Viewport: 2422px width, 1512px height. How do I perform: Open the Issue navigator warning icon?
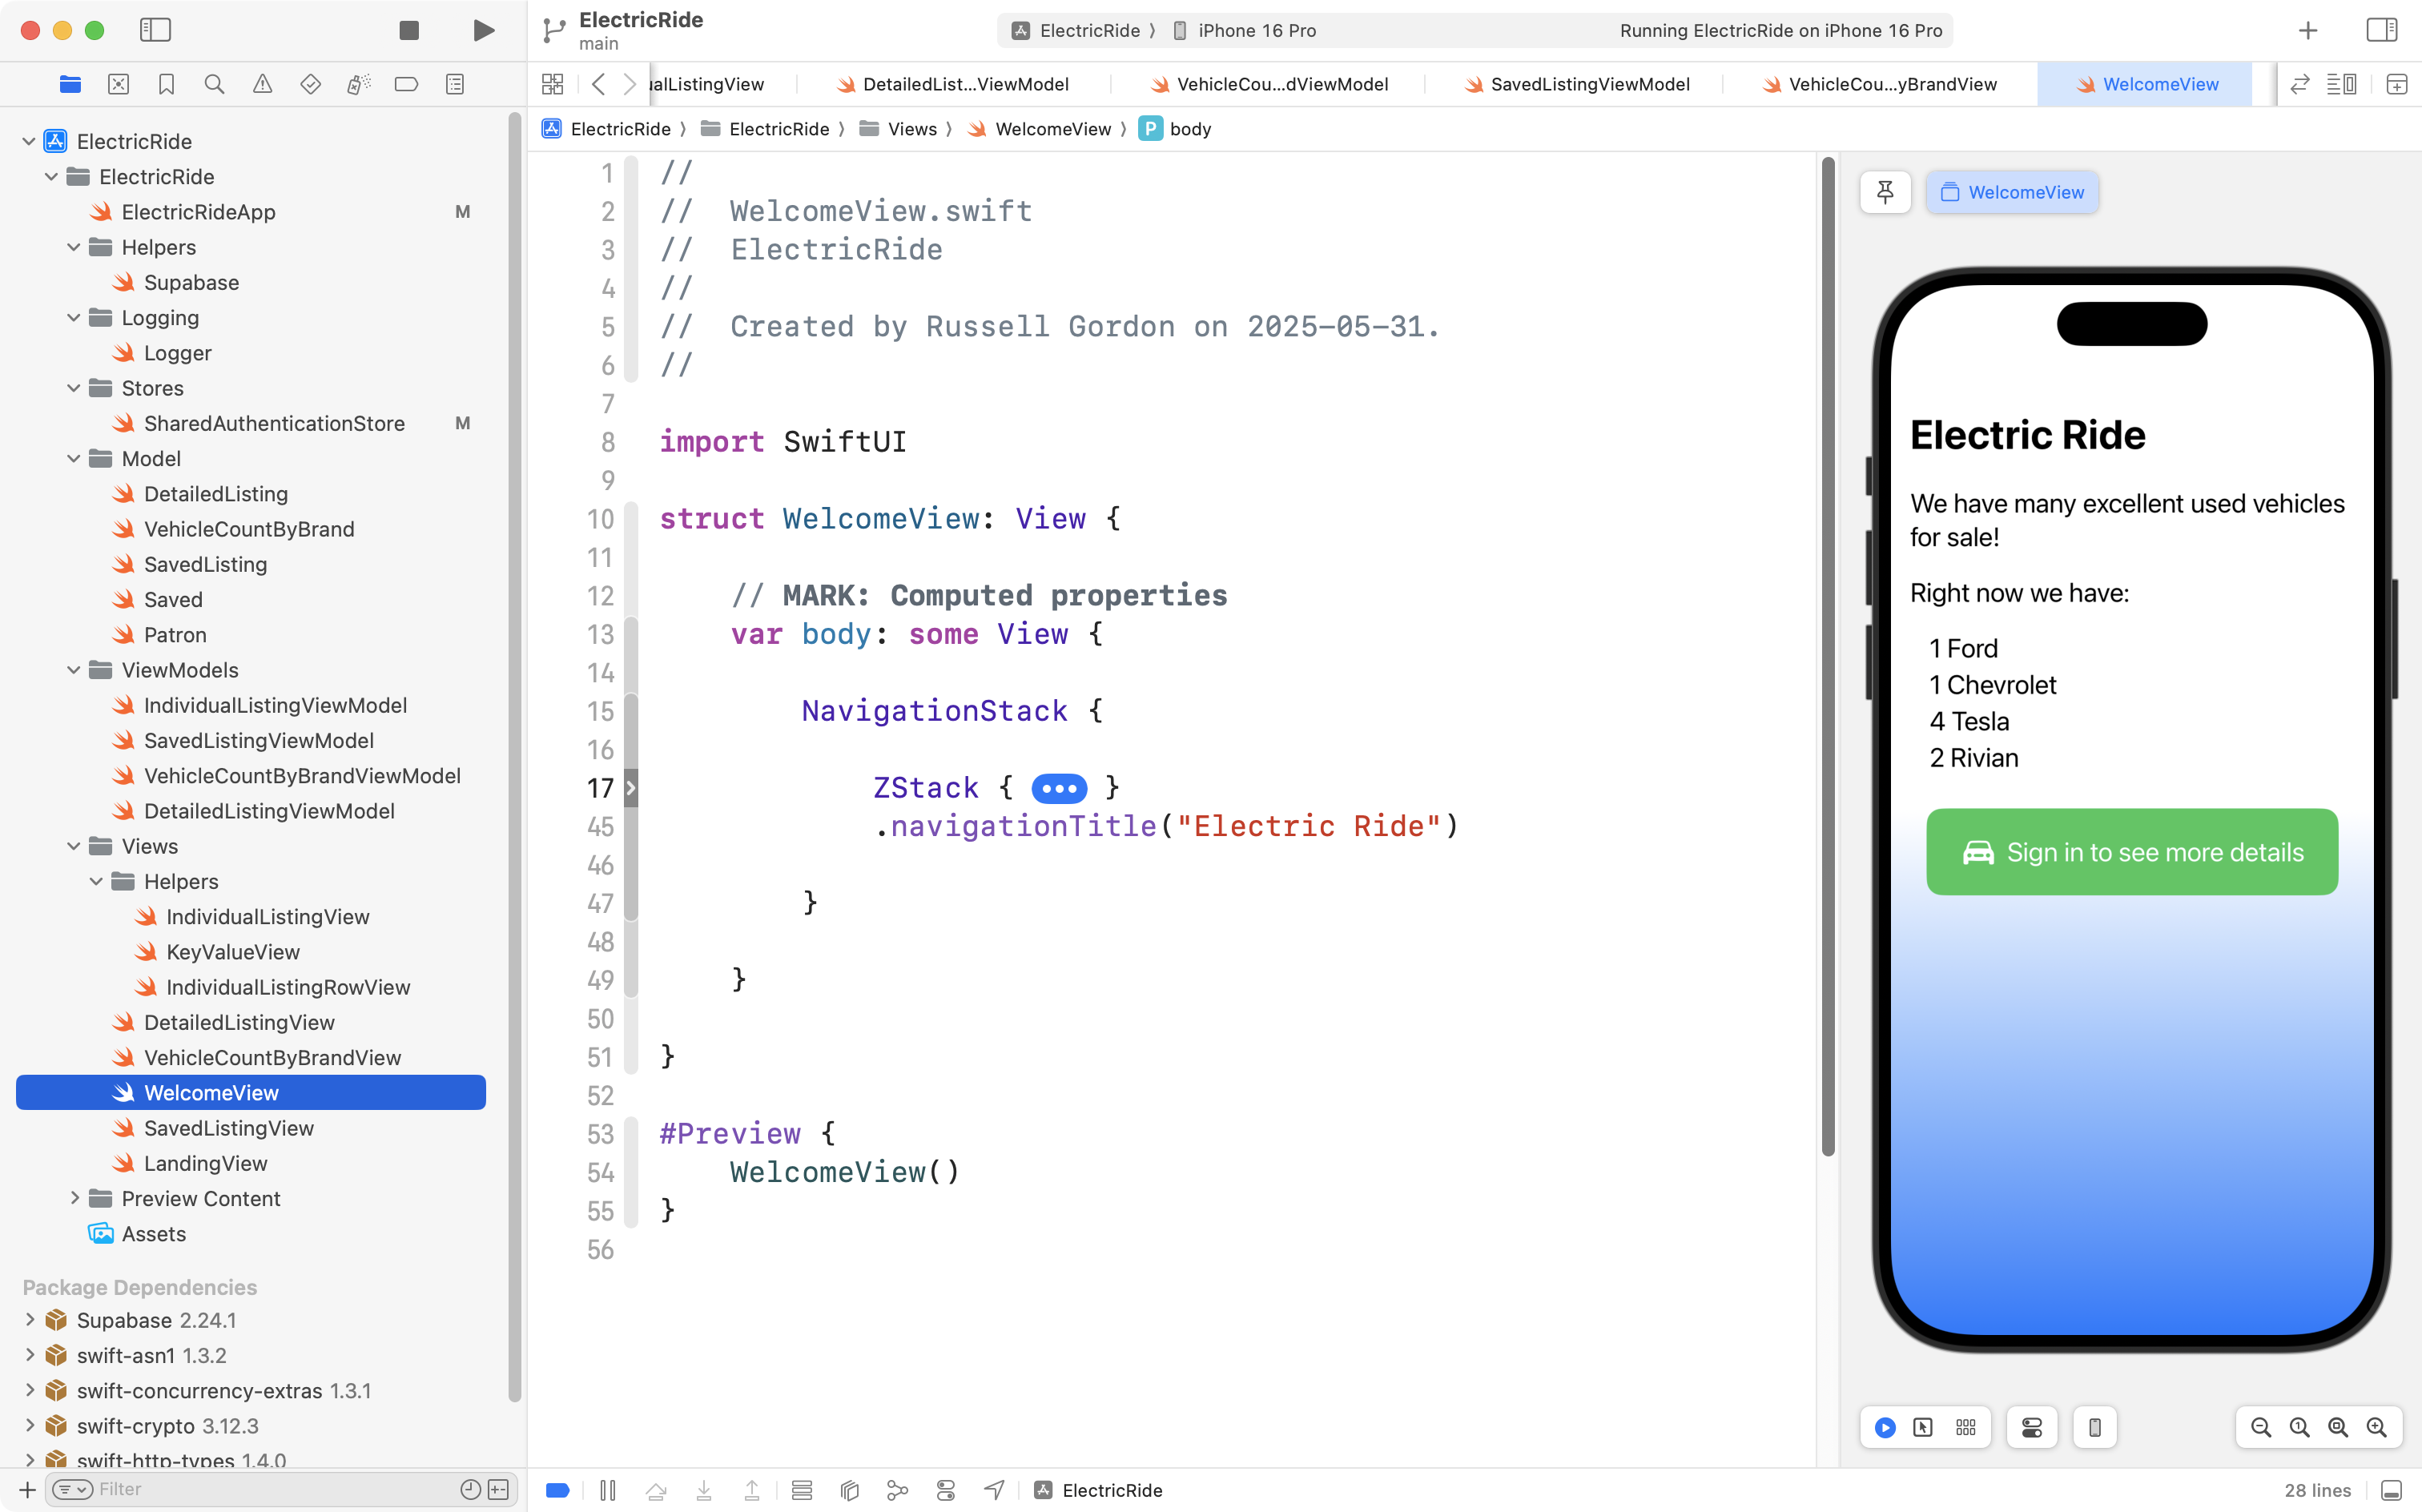(262, 84)
